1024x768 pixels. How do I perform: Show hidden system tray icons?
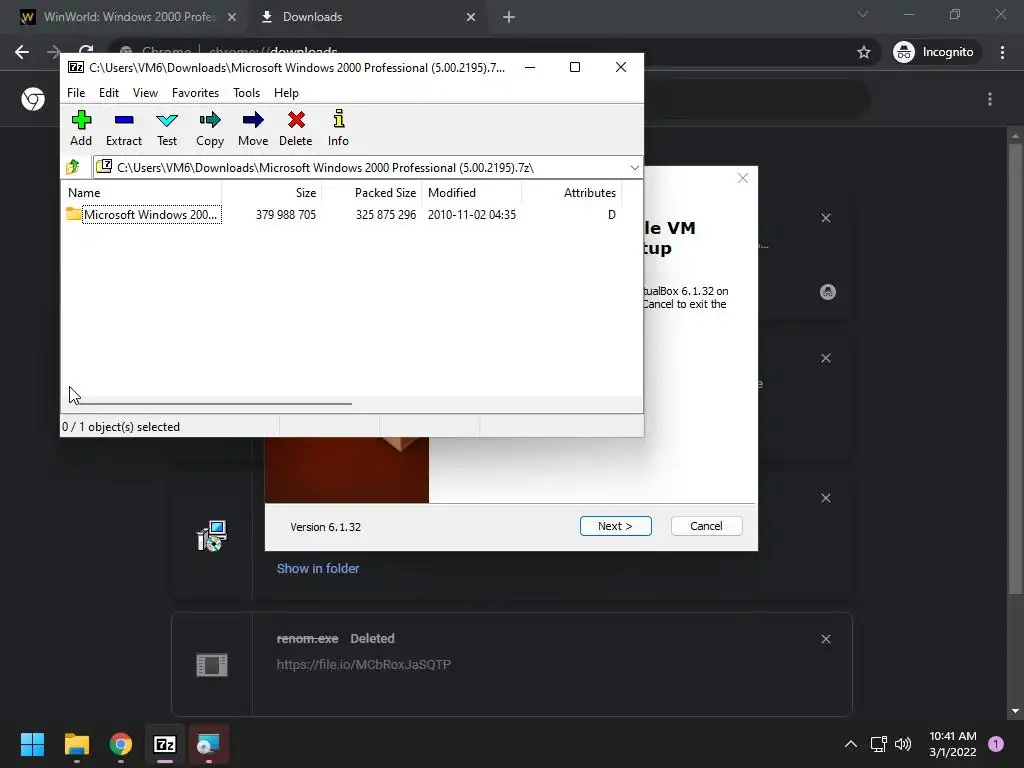point(850,744)
